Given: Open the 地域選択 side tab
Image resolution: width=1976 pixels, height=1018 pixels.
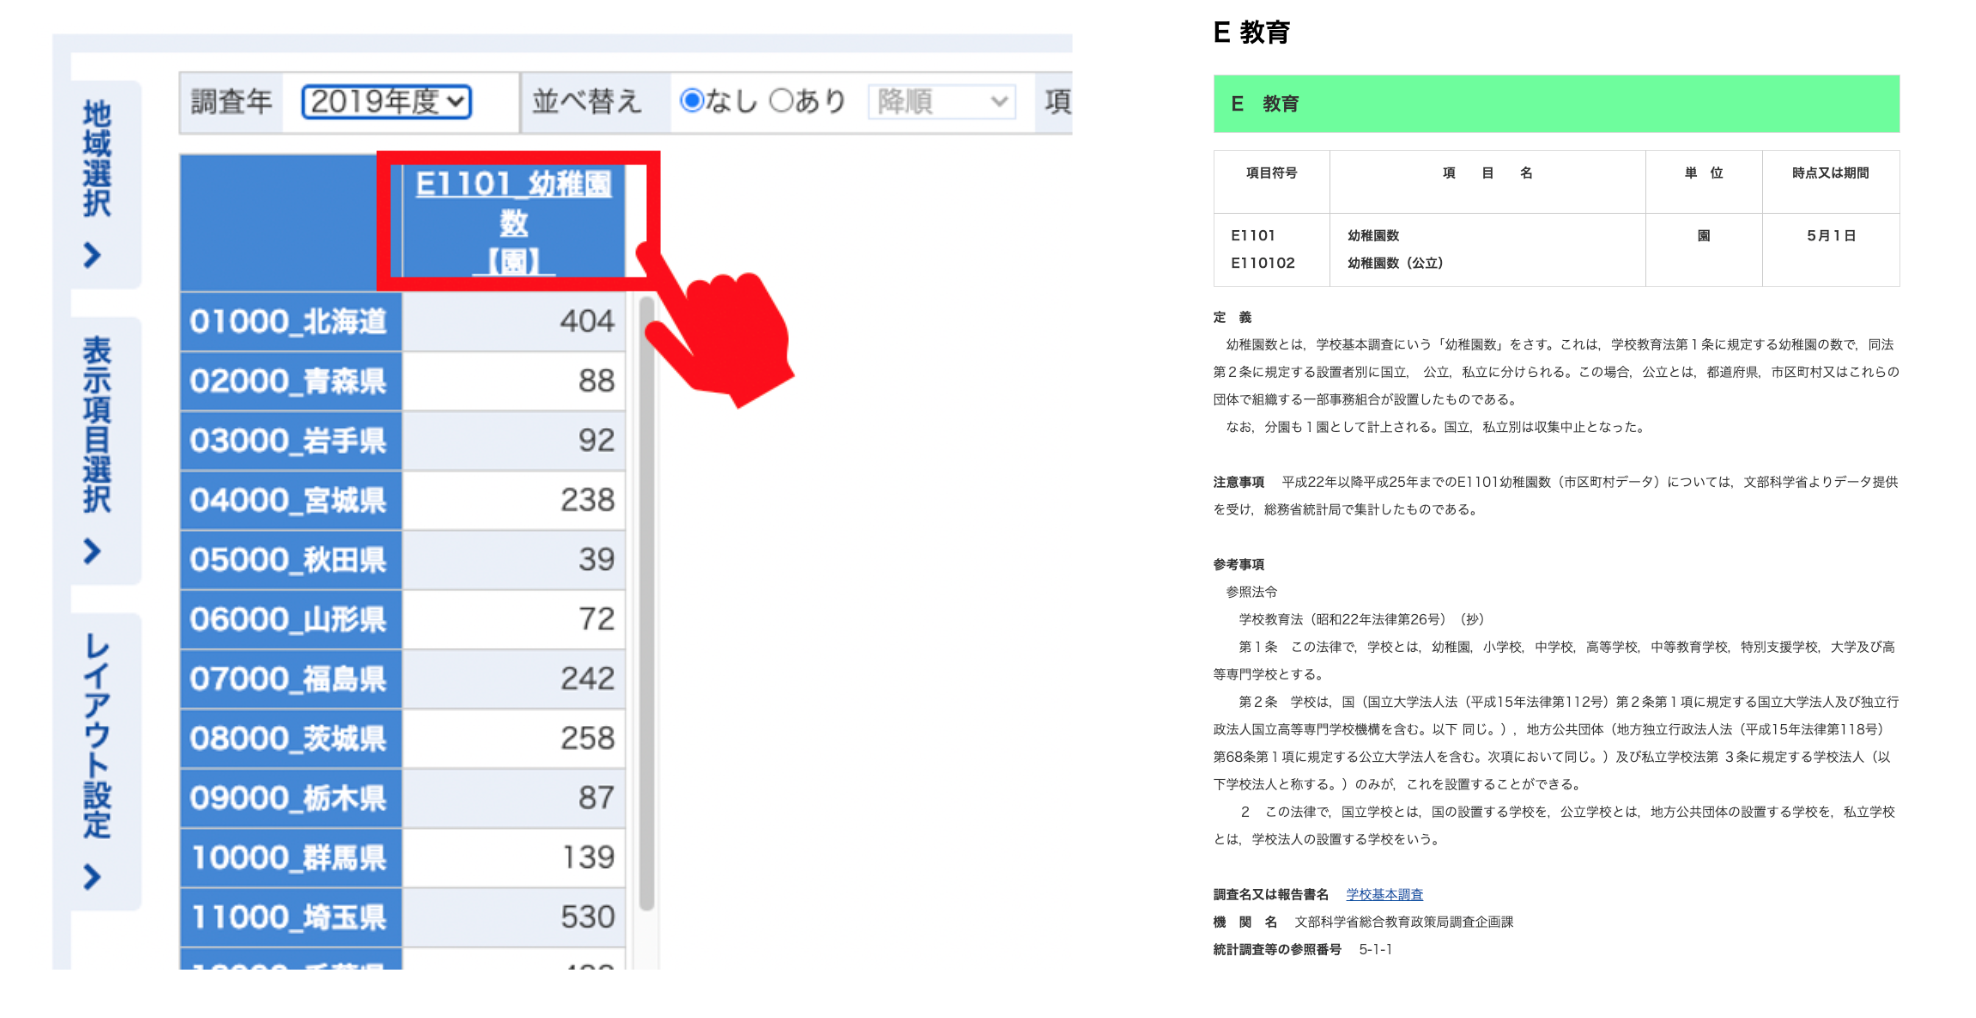Looking at the screenshot, I should [x=97, y=160].
